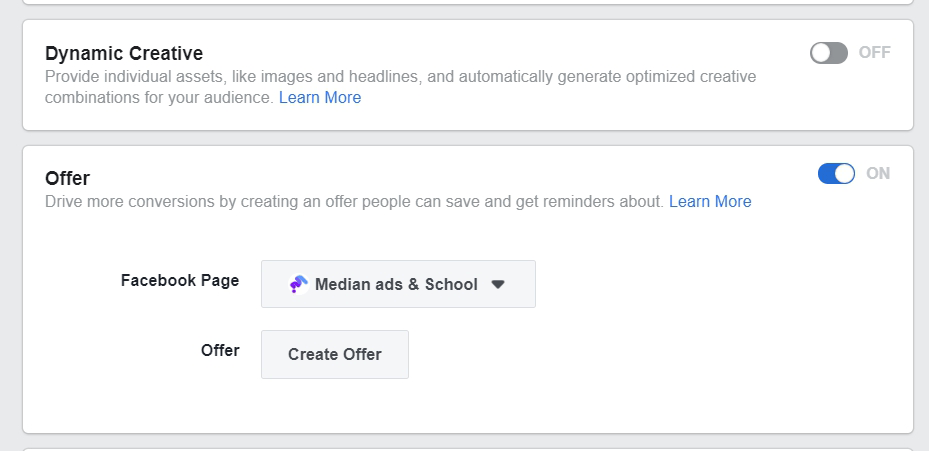Click the Facebook Page field label

(180, 280)
